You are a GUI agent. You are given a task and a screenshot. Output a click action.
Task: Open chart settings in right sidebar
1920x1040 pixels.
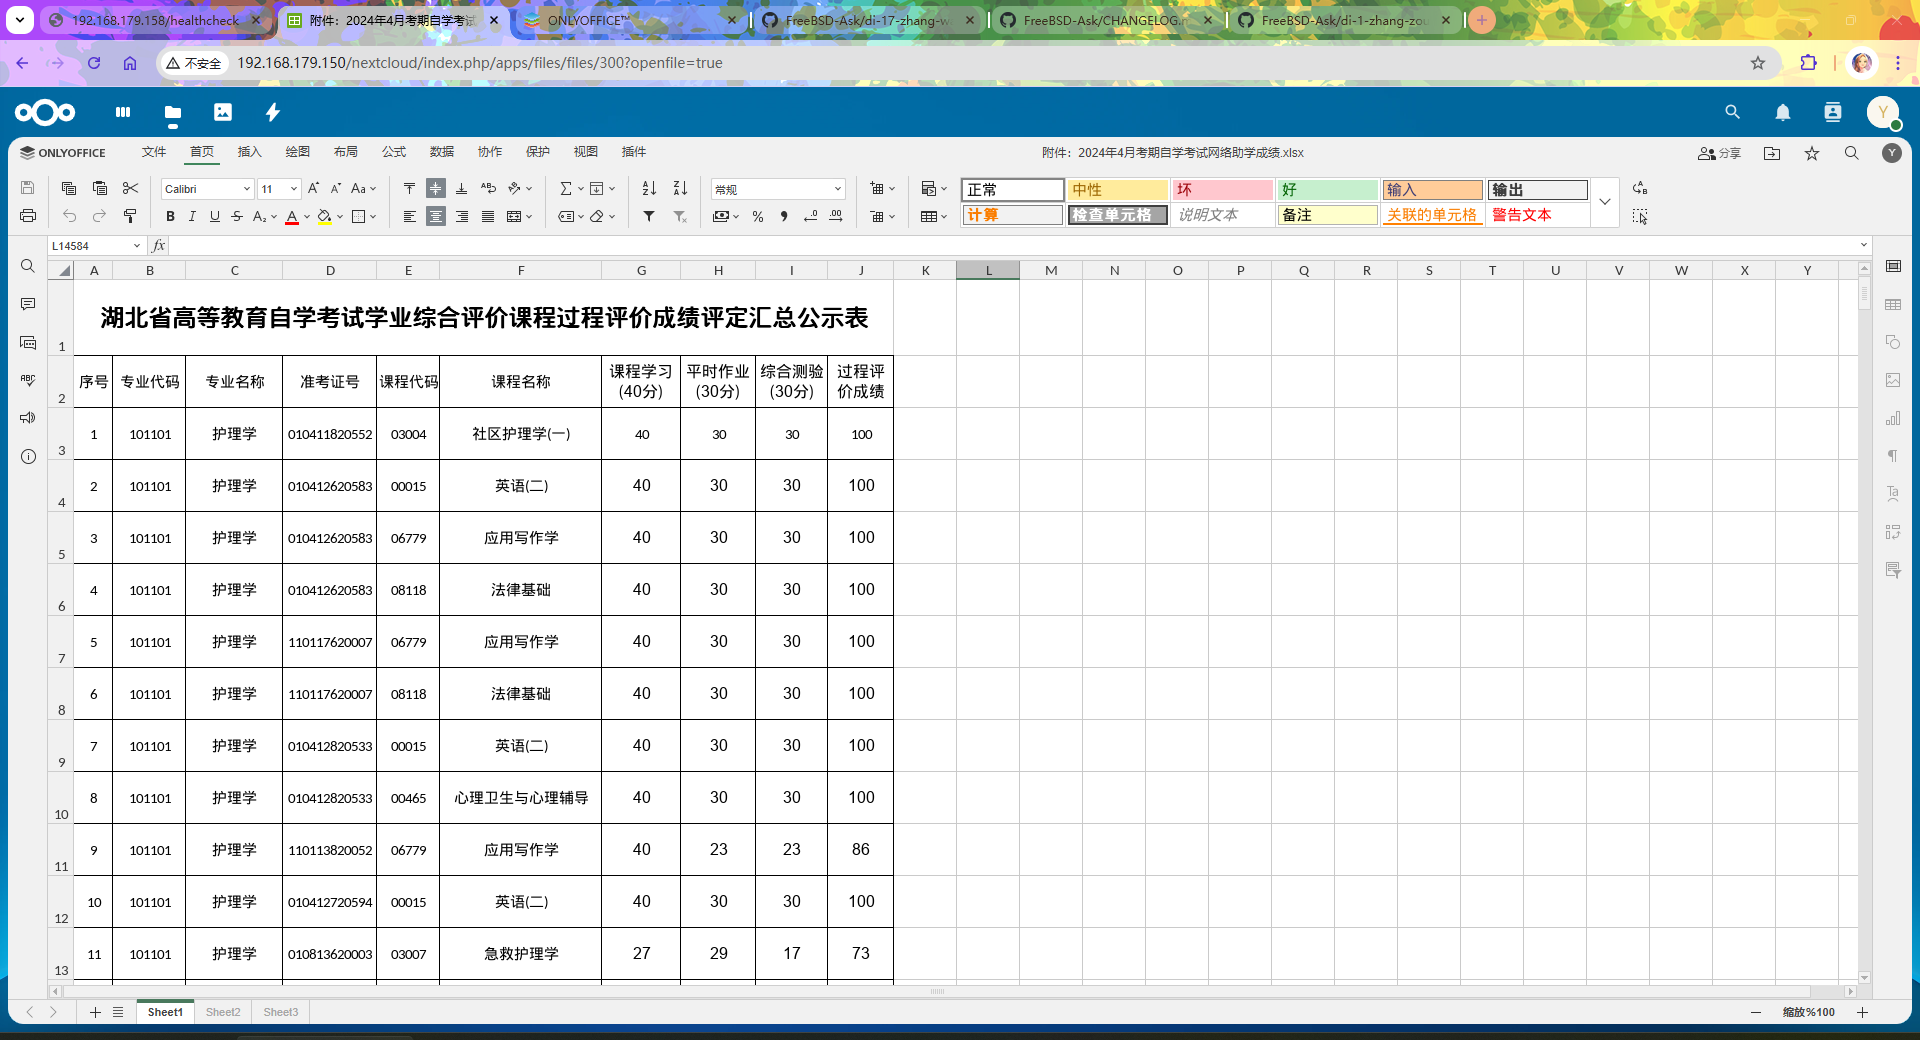[x=1893, y=418]
